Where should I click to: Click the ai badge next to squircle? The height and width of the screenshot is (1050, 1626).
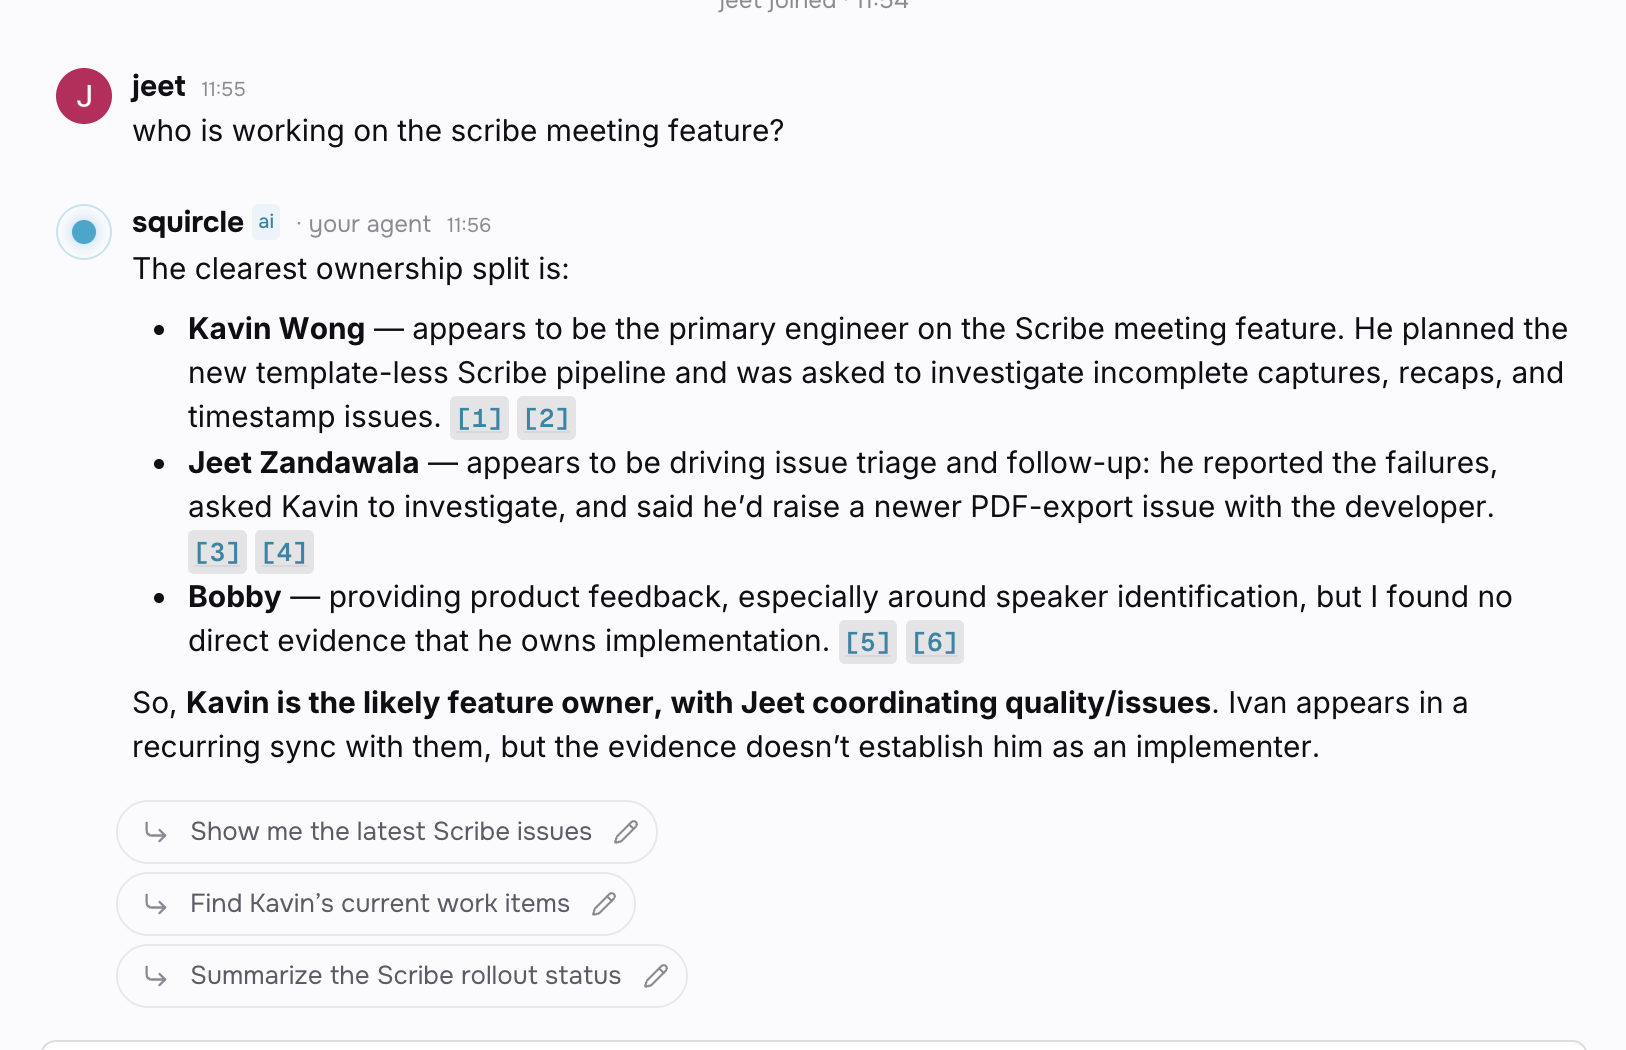click(266, 222)
